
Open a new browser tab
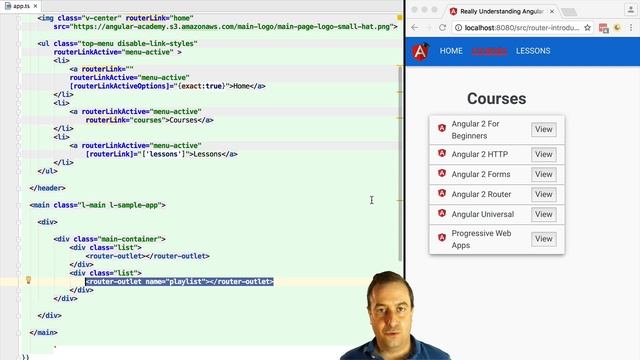[x=569, y=12]
